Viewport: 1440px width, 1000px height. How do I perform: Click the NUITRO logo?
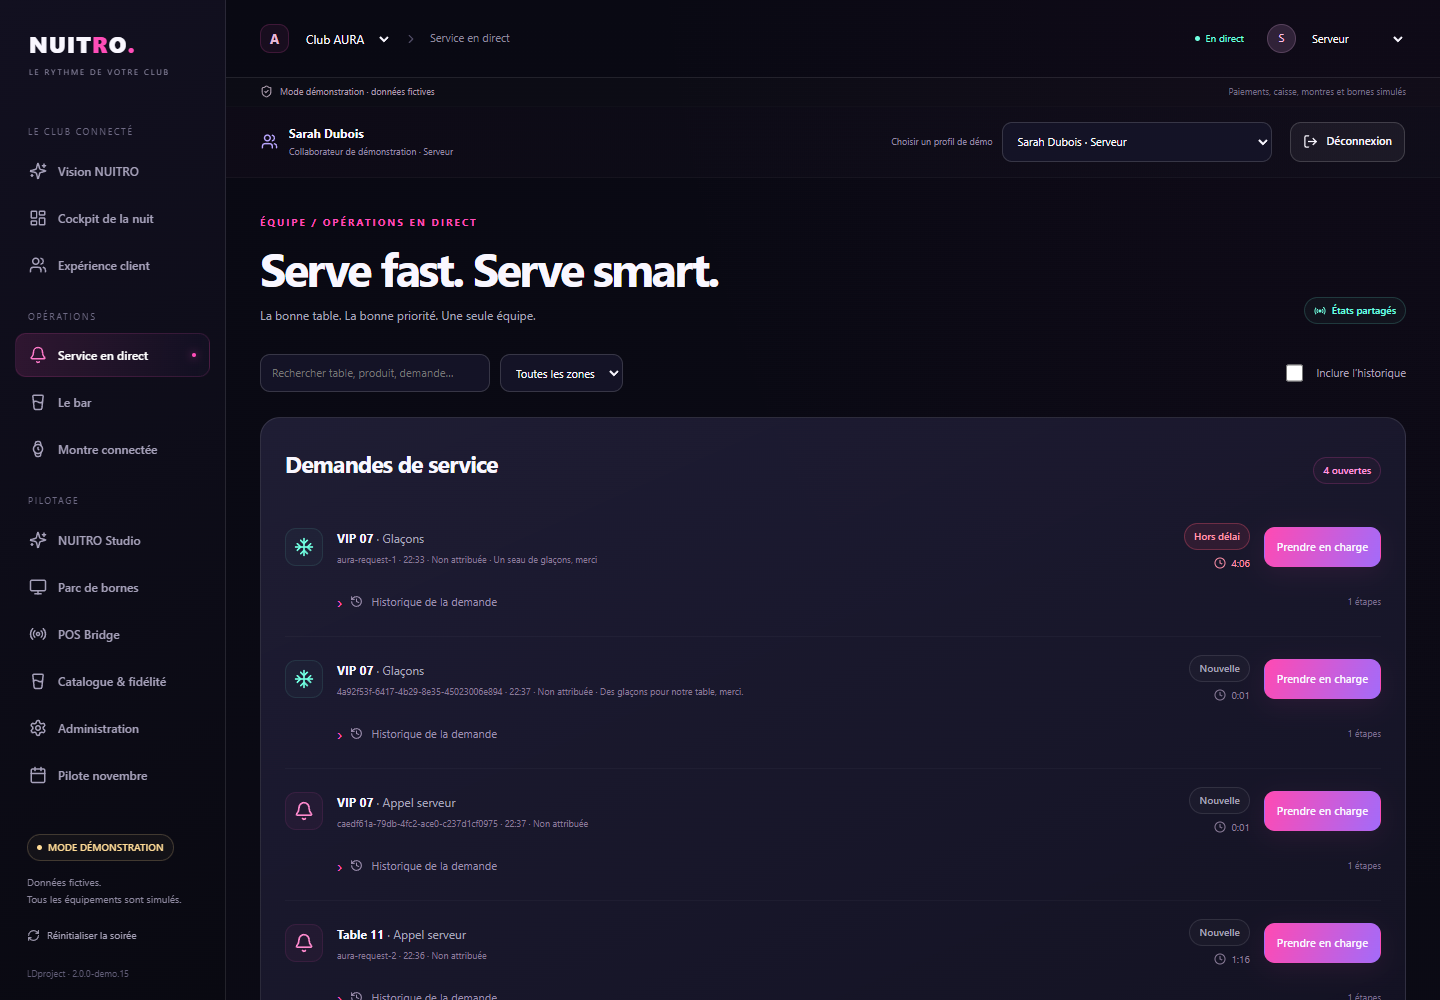point(82,45)
